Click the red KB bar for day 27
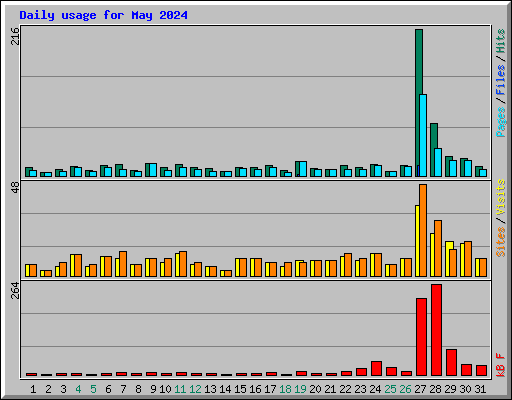Screen dimensions: 512x400 tap(421, 337)
